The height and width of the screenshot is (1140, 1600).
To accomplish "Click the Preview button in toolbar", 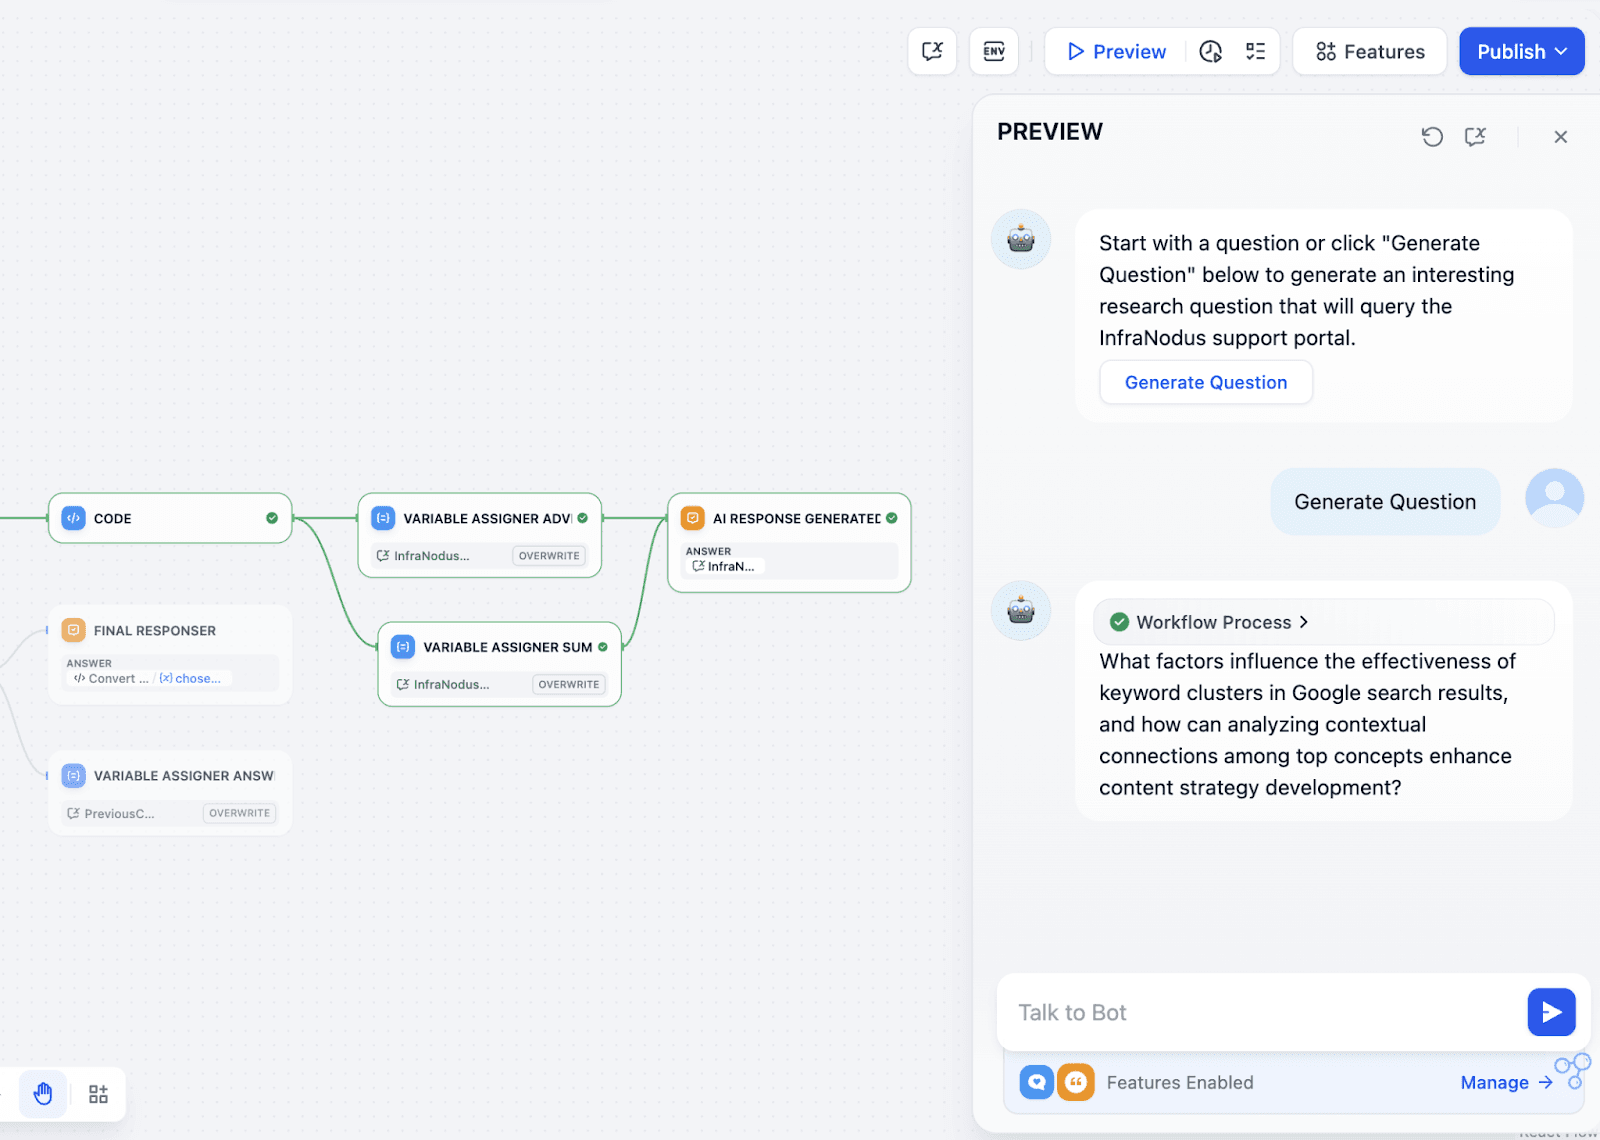I will (1116, 51).
